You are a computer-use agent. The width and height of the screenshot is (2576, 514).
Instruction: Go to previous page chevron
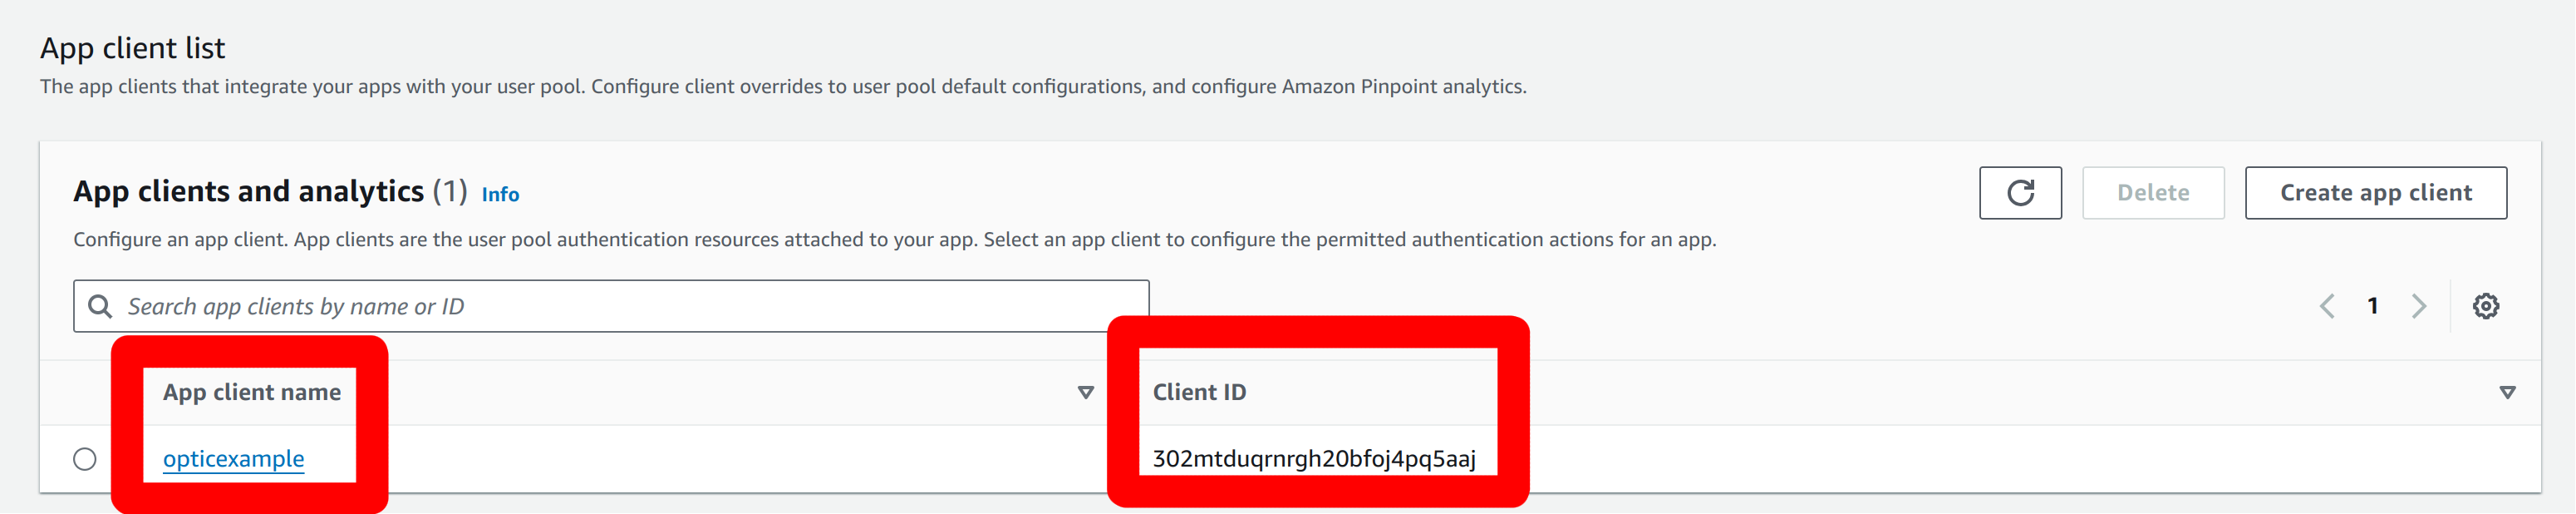[x=2326, y=306]
